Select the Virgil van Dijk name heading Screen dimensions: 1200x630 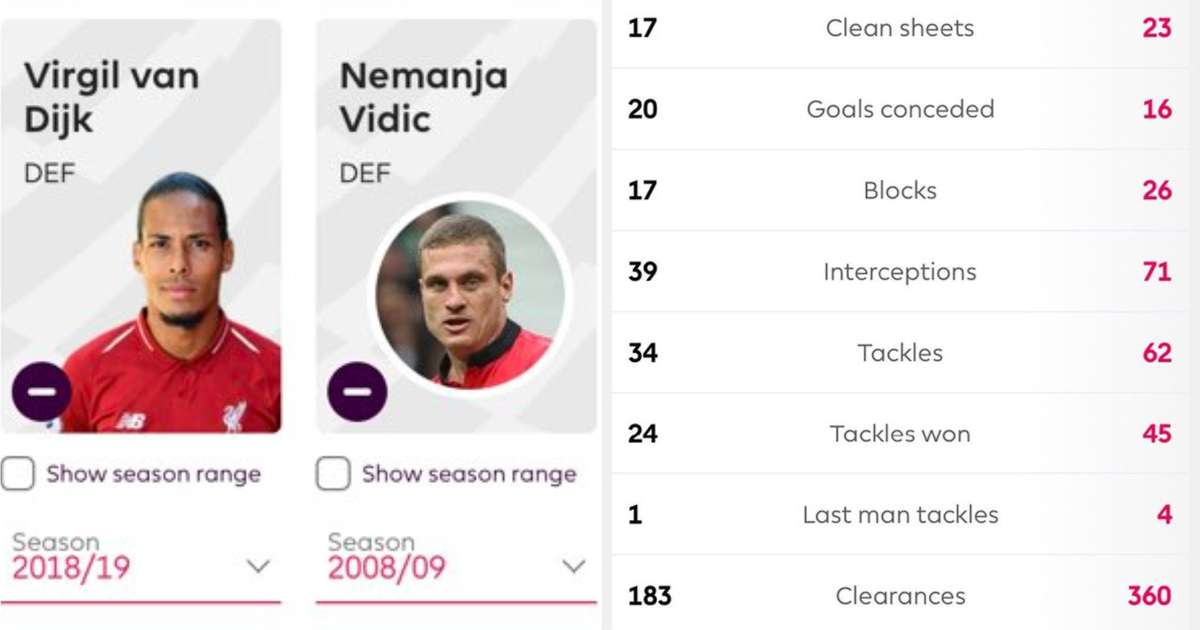click(110, 97)
